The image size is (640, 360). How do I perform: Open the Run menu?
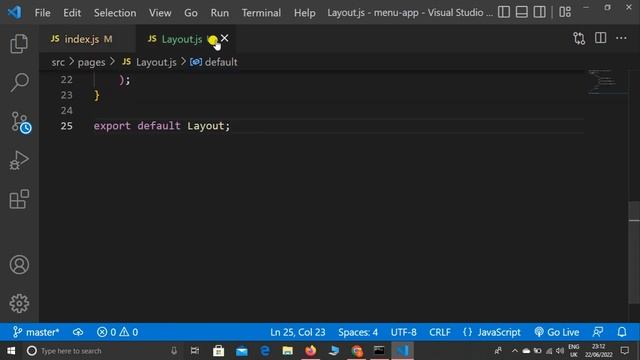click(x=220, y=13)
